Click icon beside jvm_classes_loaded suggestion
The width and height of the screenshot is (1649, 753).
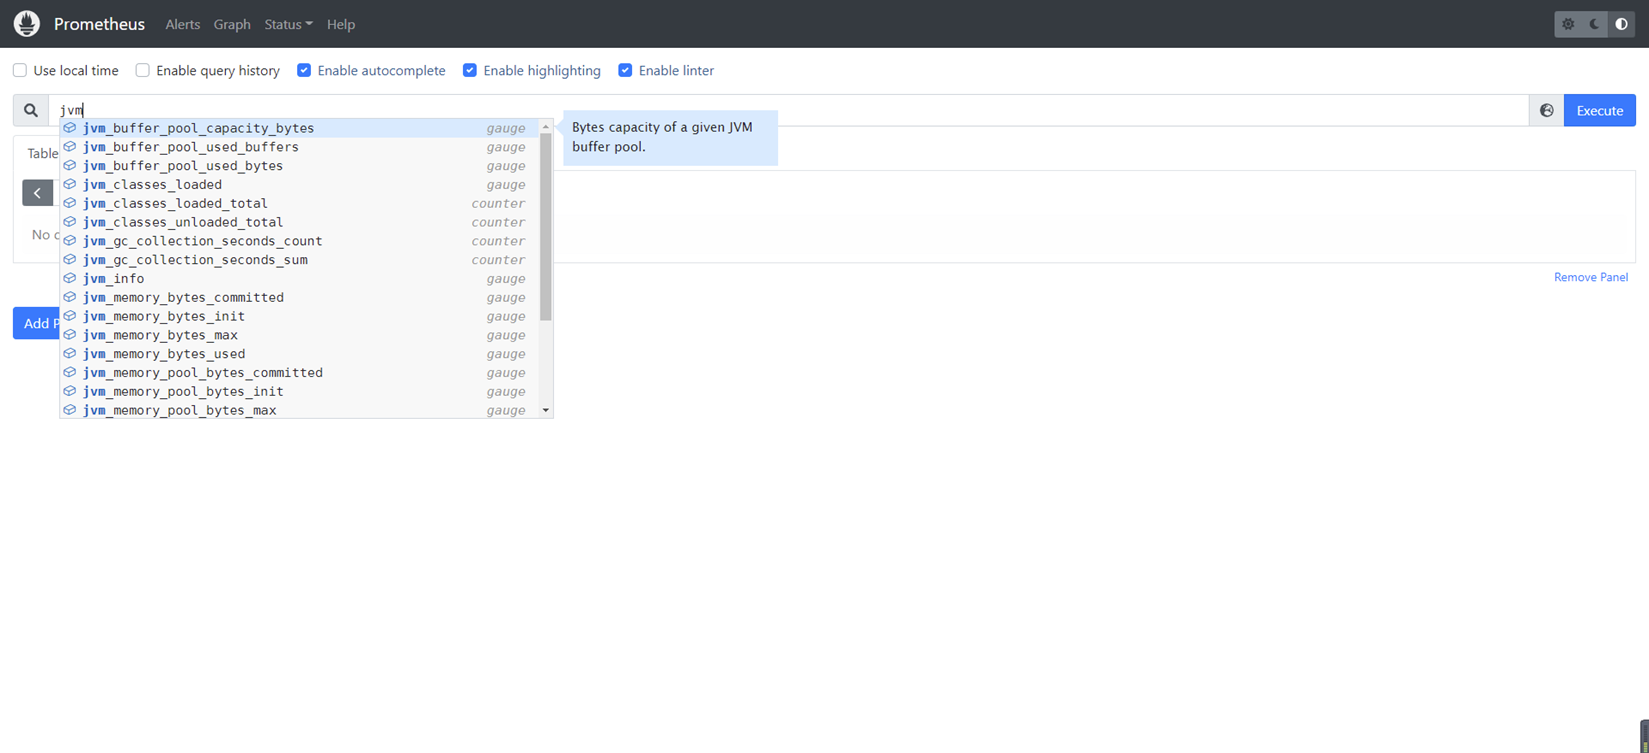(70, 185)
